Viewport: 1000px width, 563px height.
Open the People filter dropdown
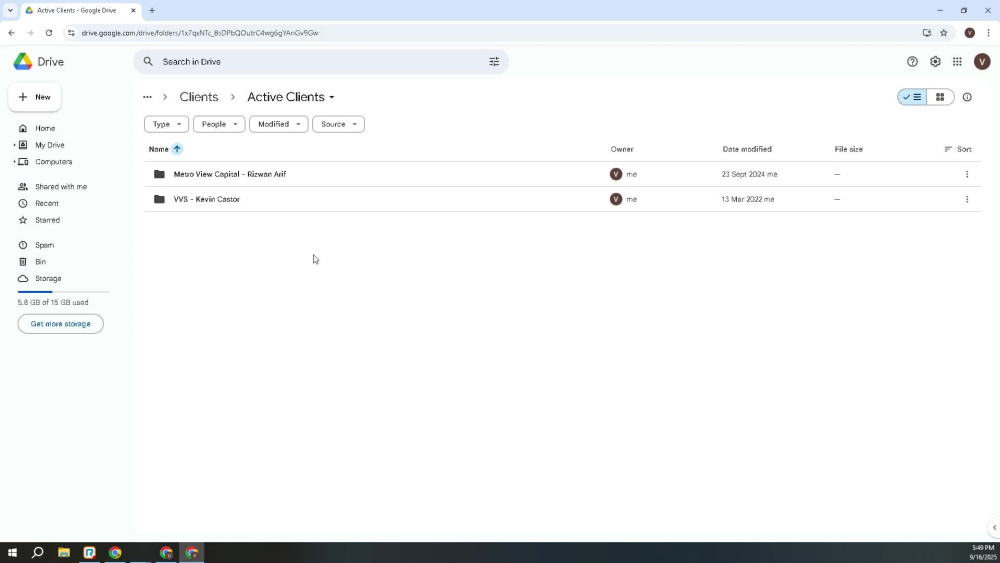(219, 124)
